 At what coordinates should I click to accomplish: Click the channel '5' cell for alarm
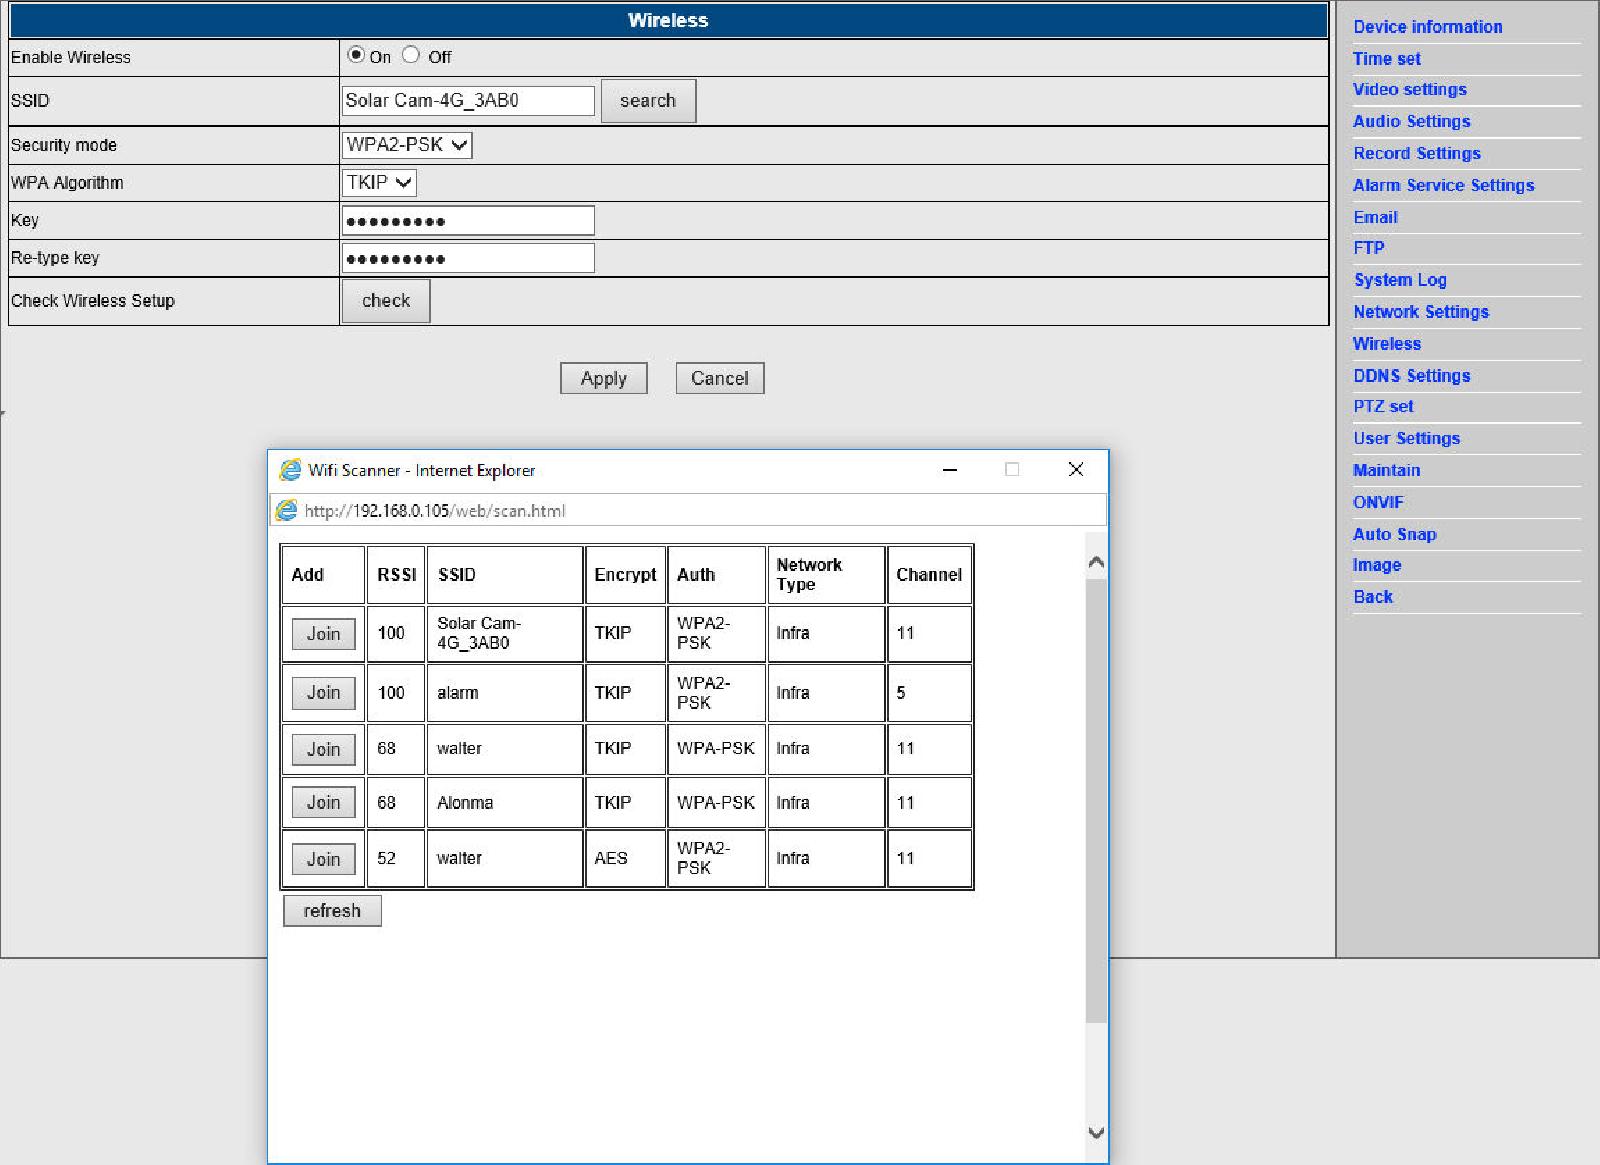pos(929,693)
